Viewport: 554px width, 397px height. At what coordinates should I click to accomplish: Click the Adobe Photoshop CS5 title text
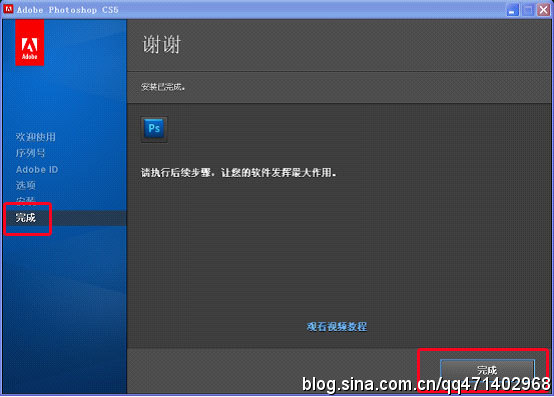click(x=67, y=10)
